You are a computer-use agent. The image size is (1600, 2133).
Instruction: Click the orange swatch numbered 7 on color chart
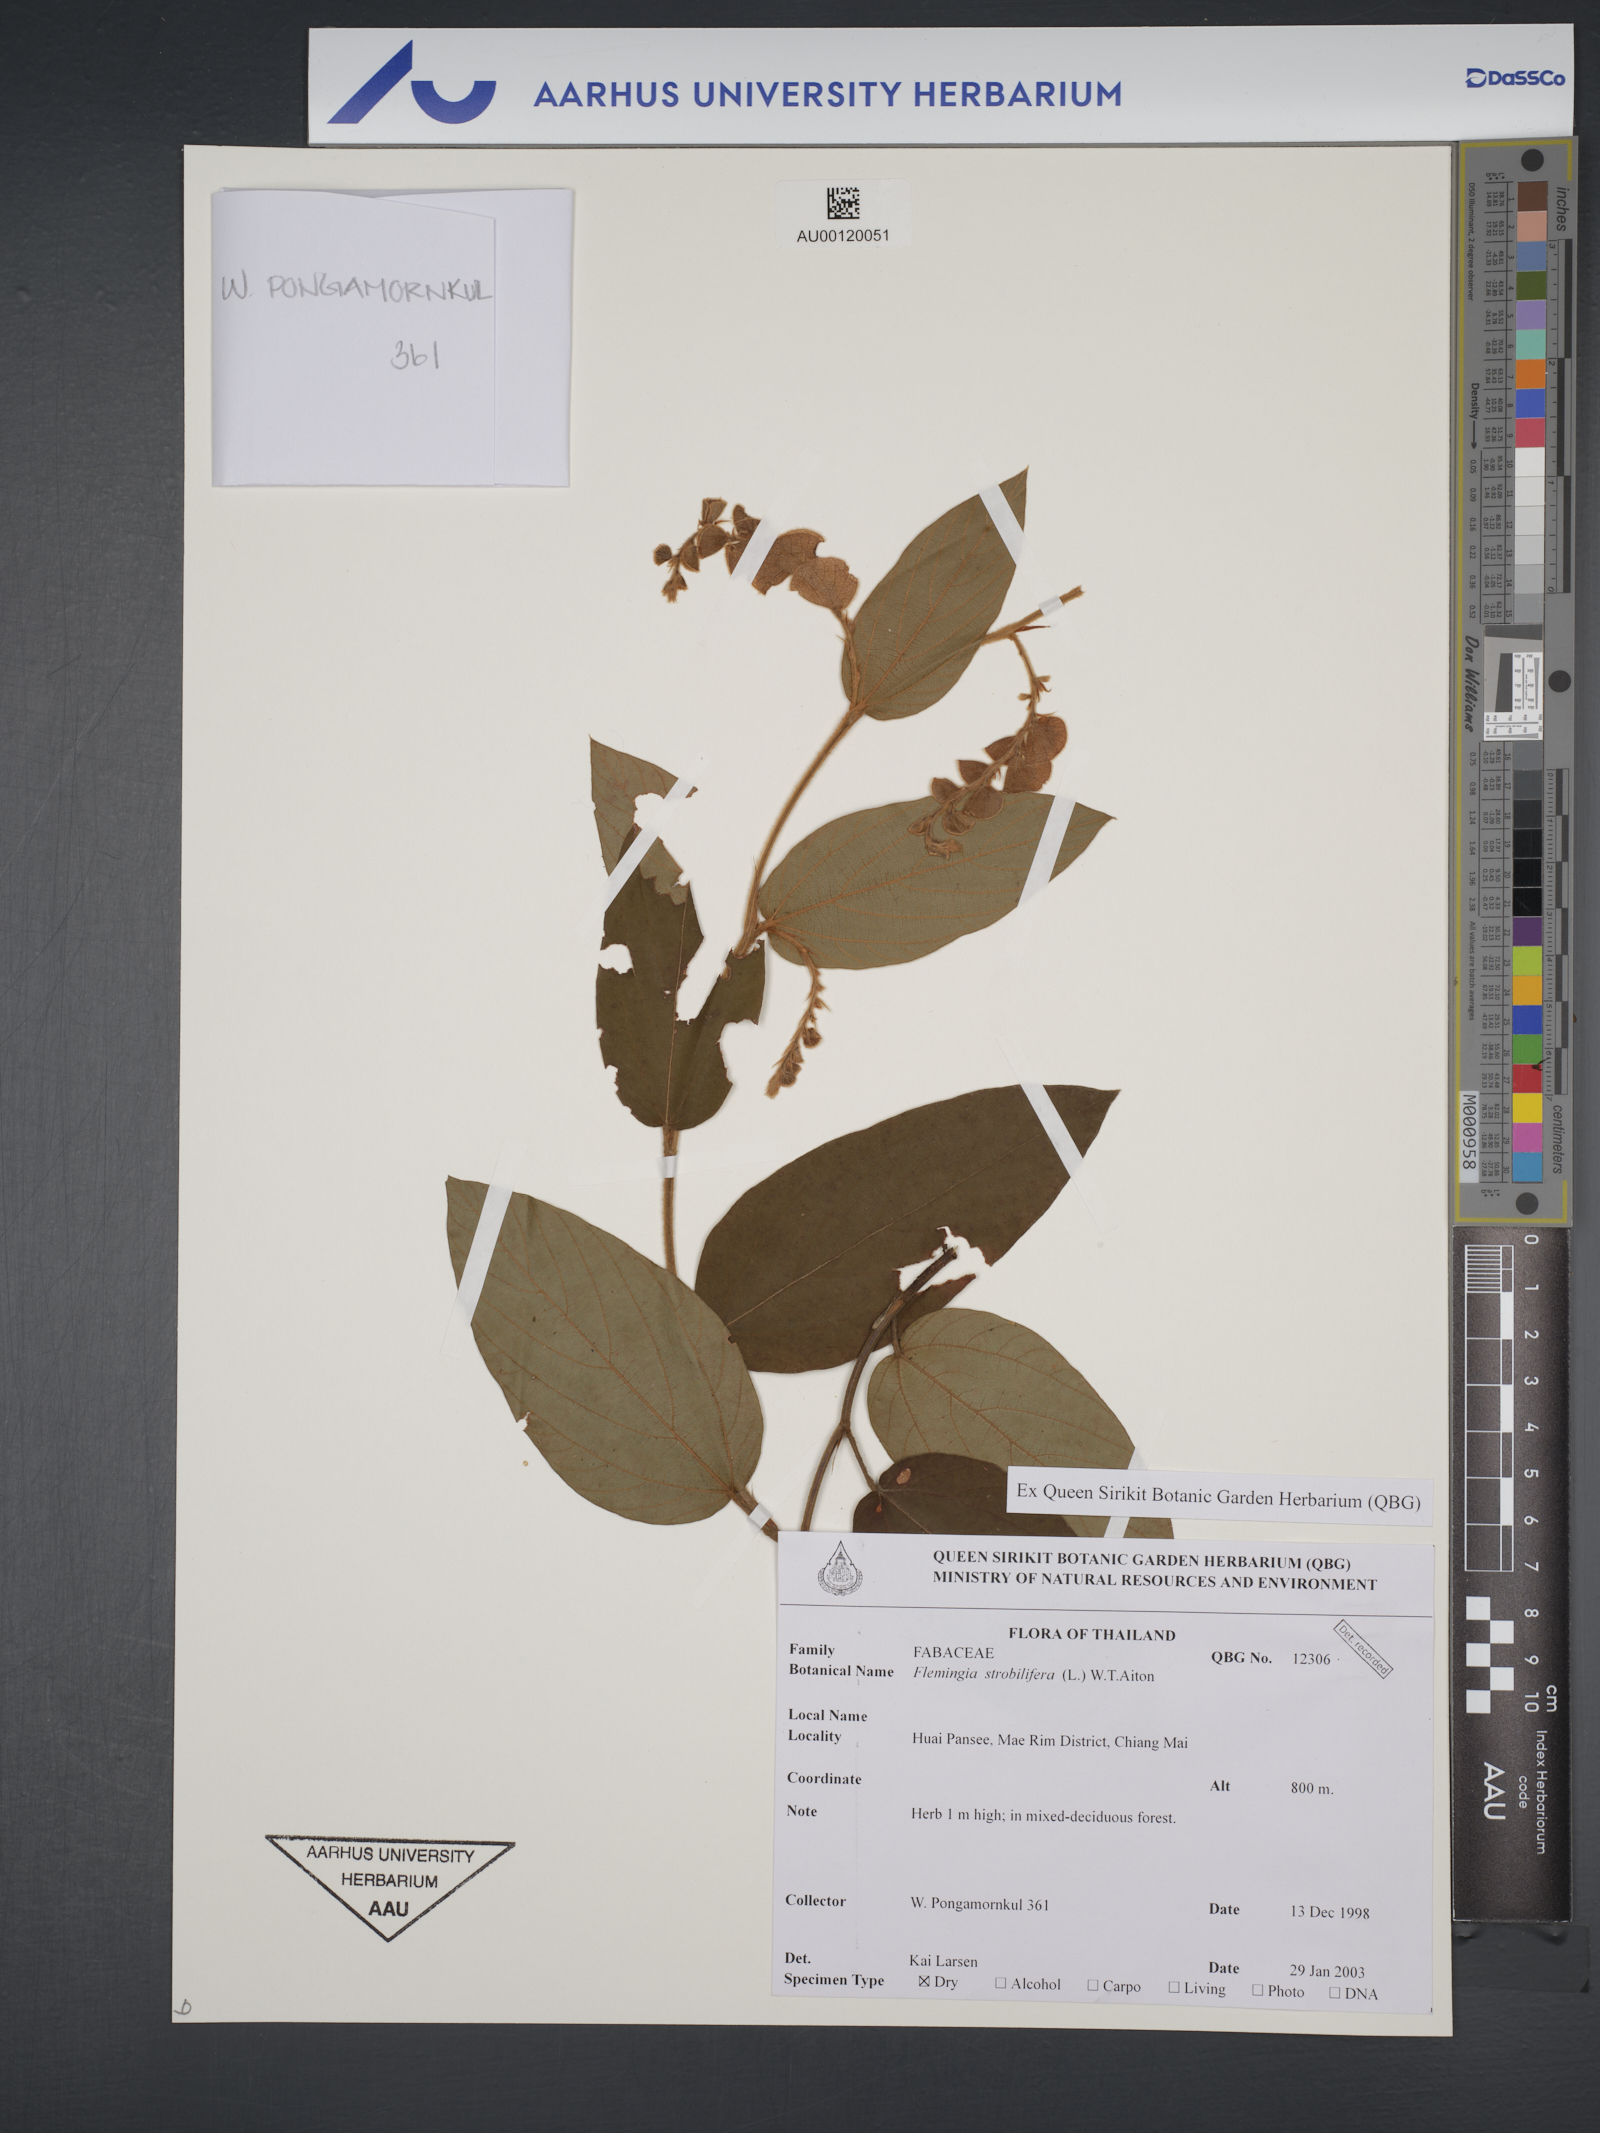pyautogui.click(x=1531, y=373)
